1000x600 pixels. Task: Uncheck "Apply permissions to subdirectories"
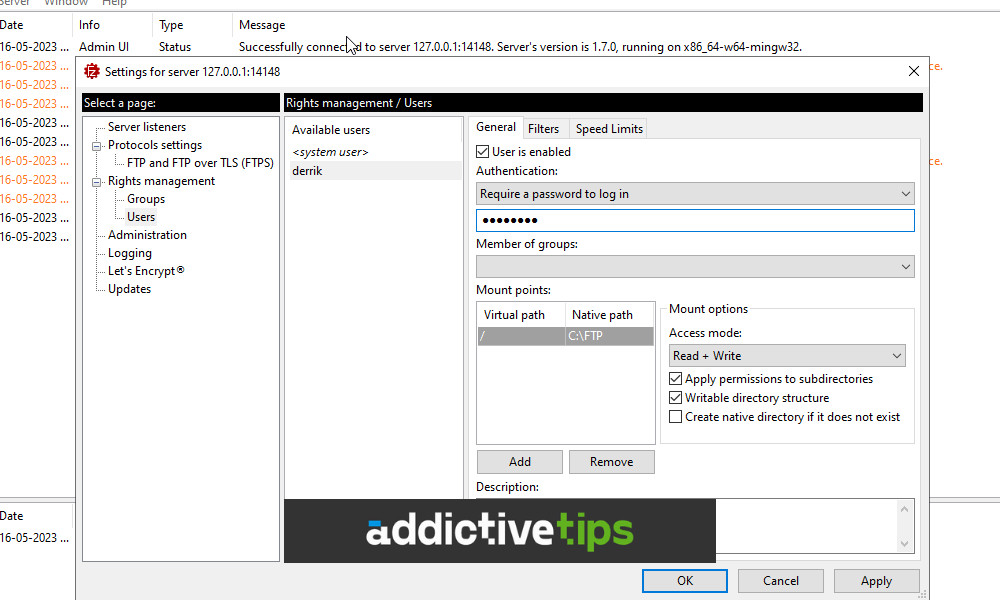677,379
